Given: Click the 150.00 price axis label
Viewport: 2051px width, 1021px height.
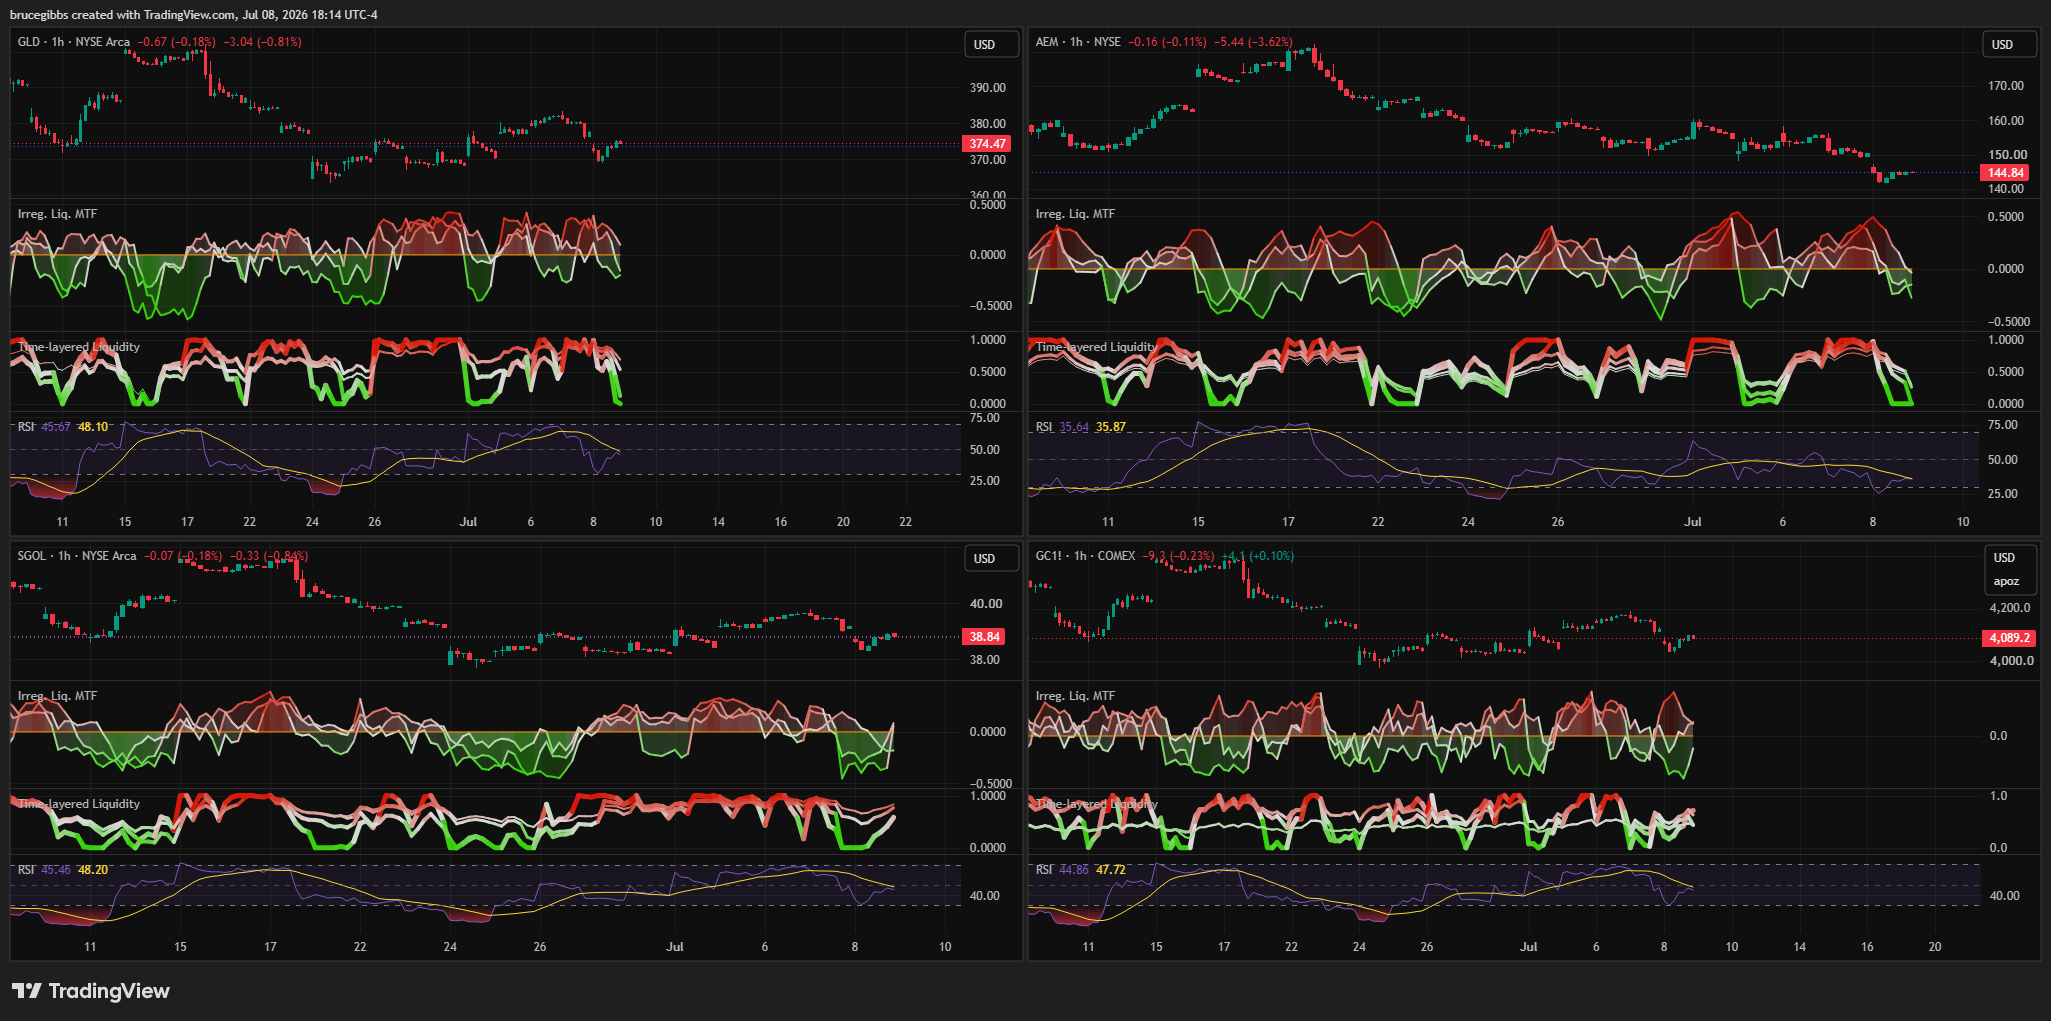Looking at the screenshot, I should click(2006, 155).
